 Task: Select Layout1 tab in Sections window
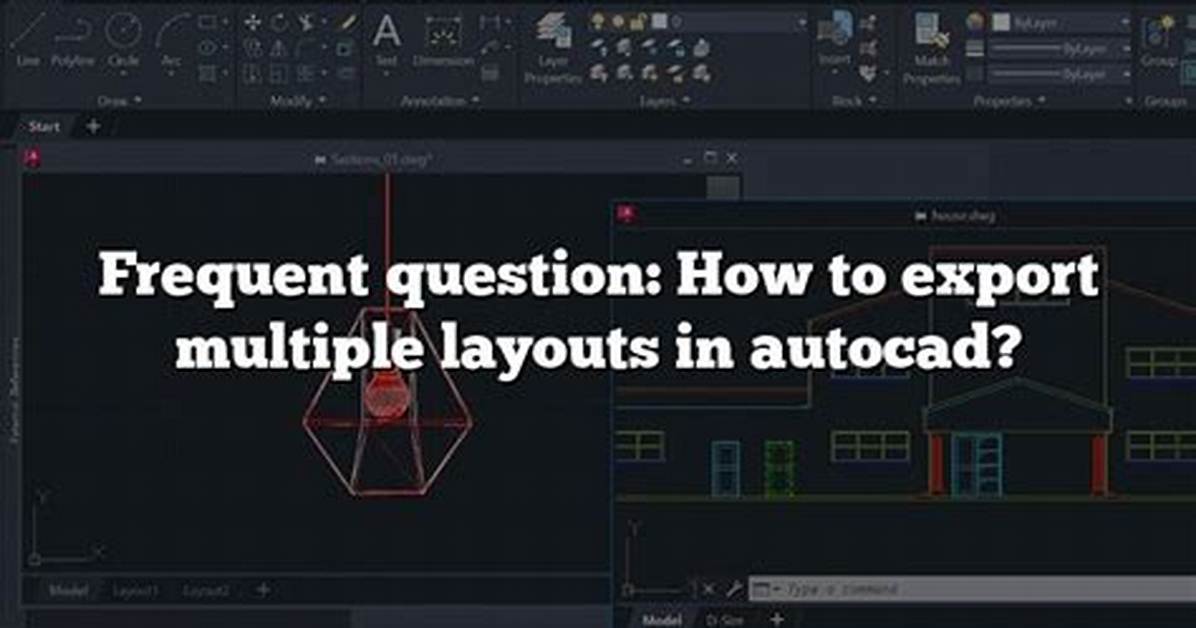[135, 590]
